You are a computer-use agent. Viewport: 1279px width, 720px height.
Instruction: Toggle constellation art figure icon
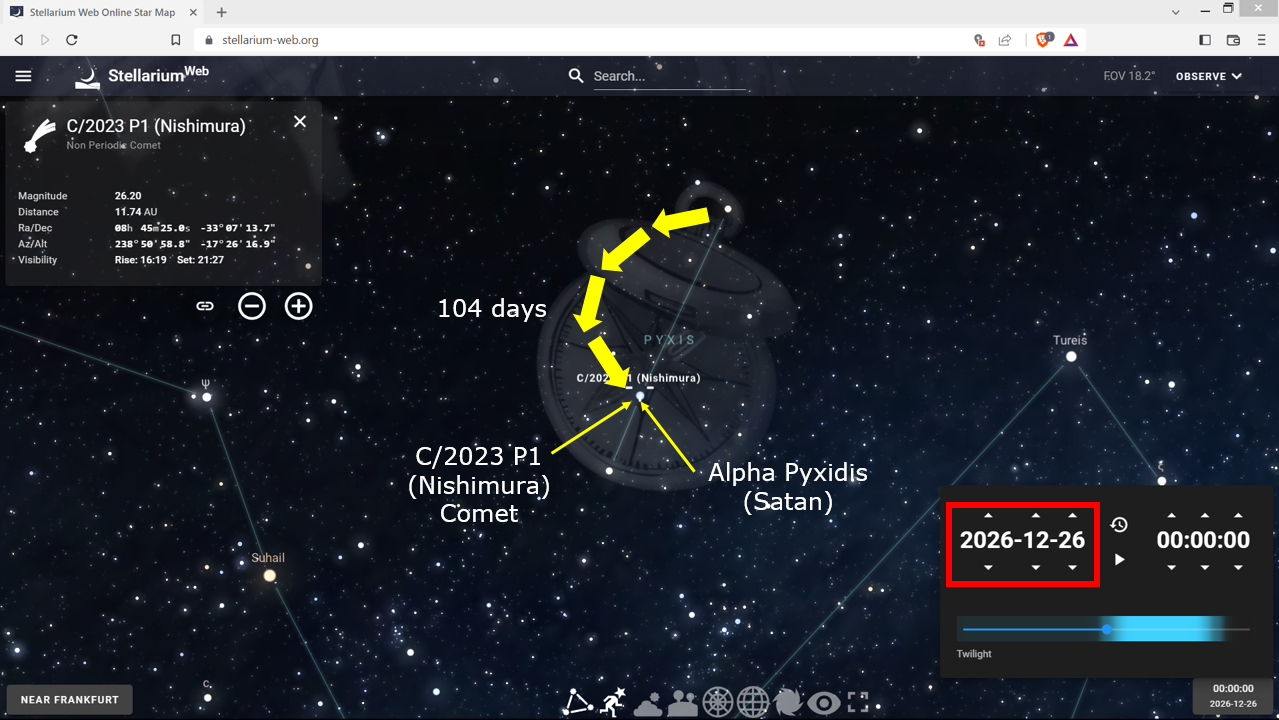[x=612, y=702]
